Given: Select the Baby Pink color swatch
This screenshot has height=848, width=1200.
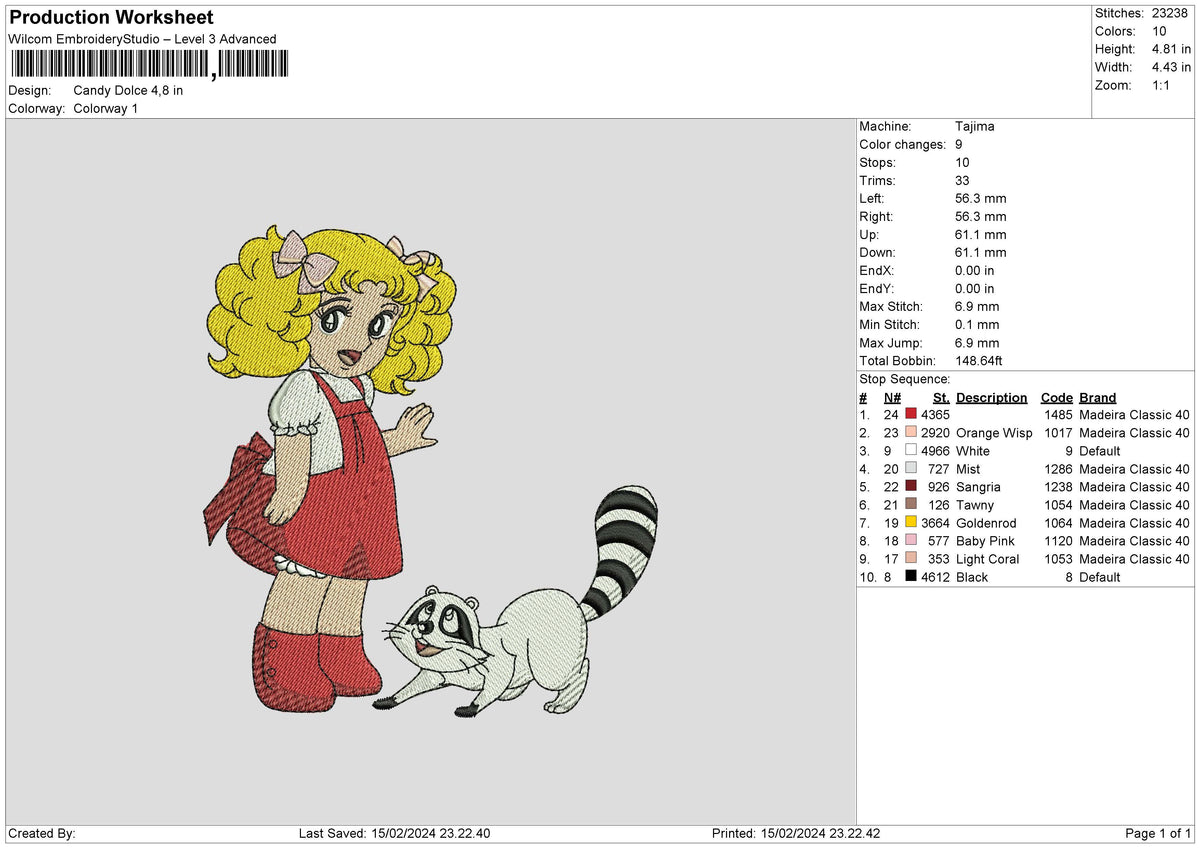Looking at the screenshot, I should click(911, 540).
